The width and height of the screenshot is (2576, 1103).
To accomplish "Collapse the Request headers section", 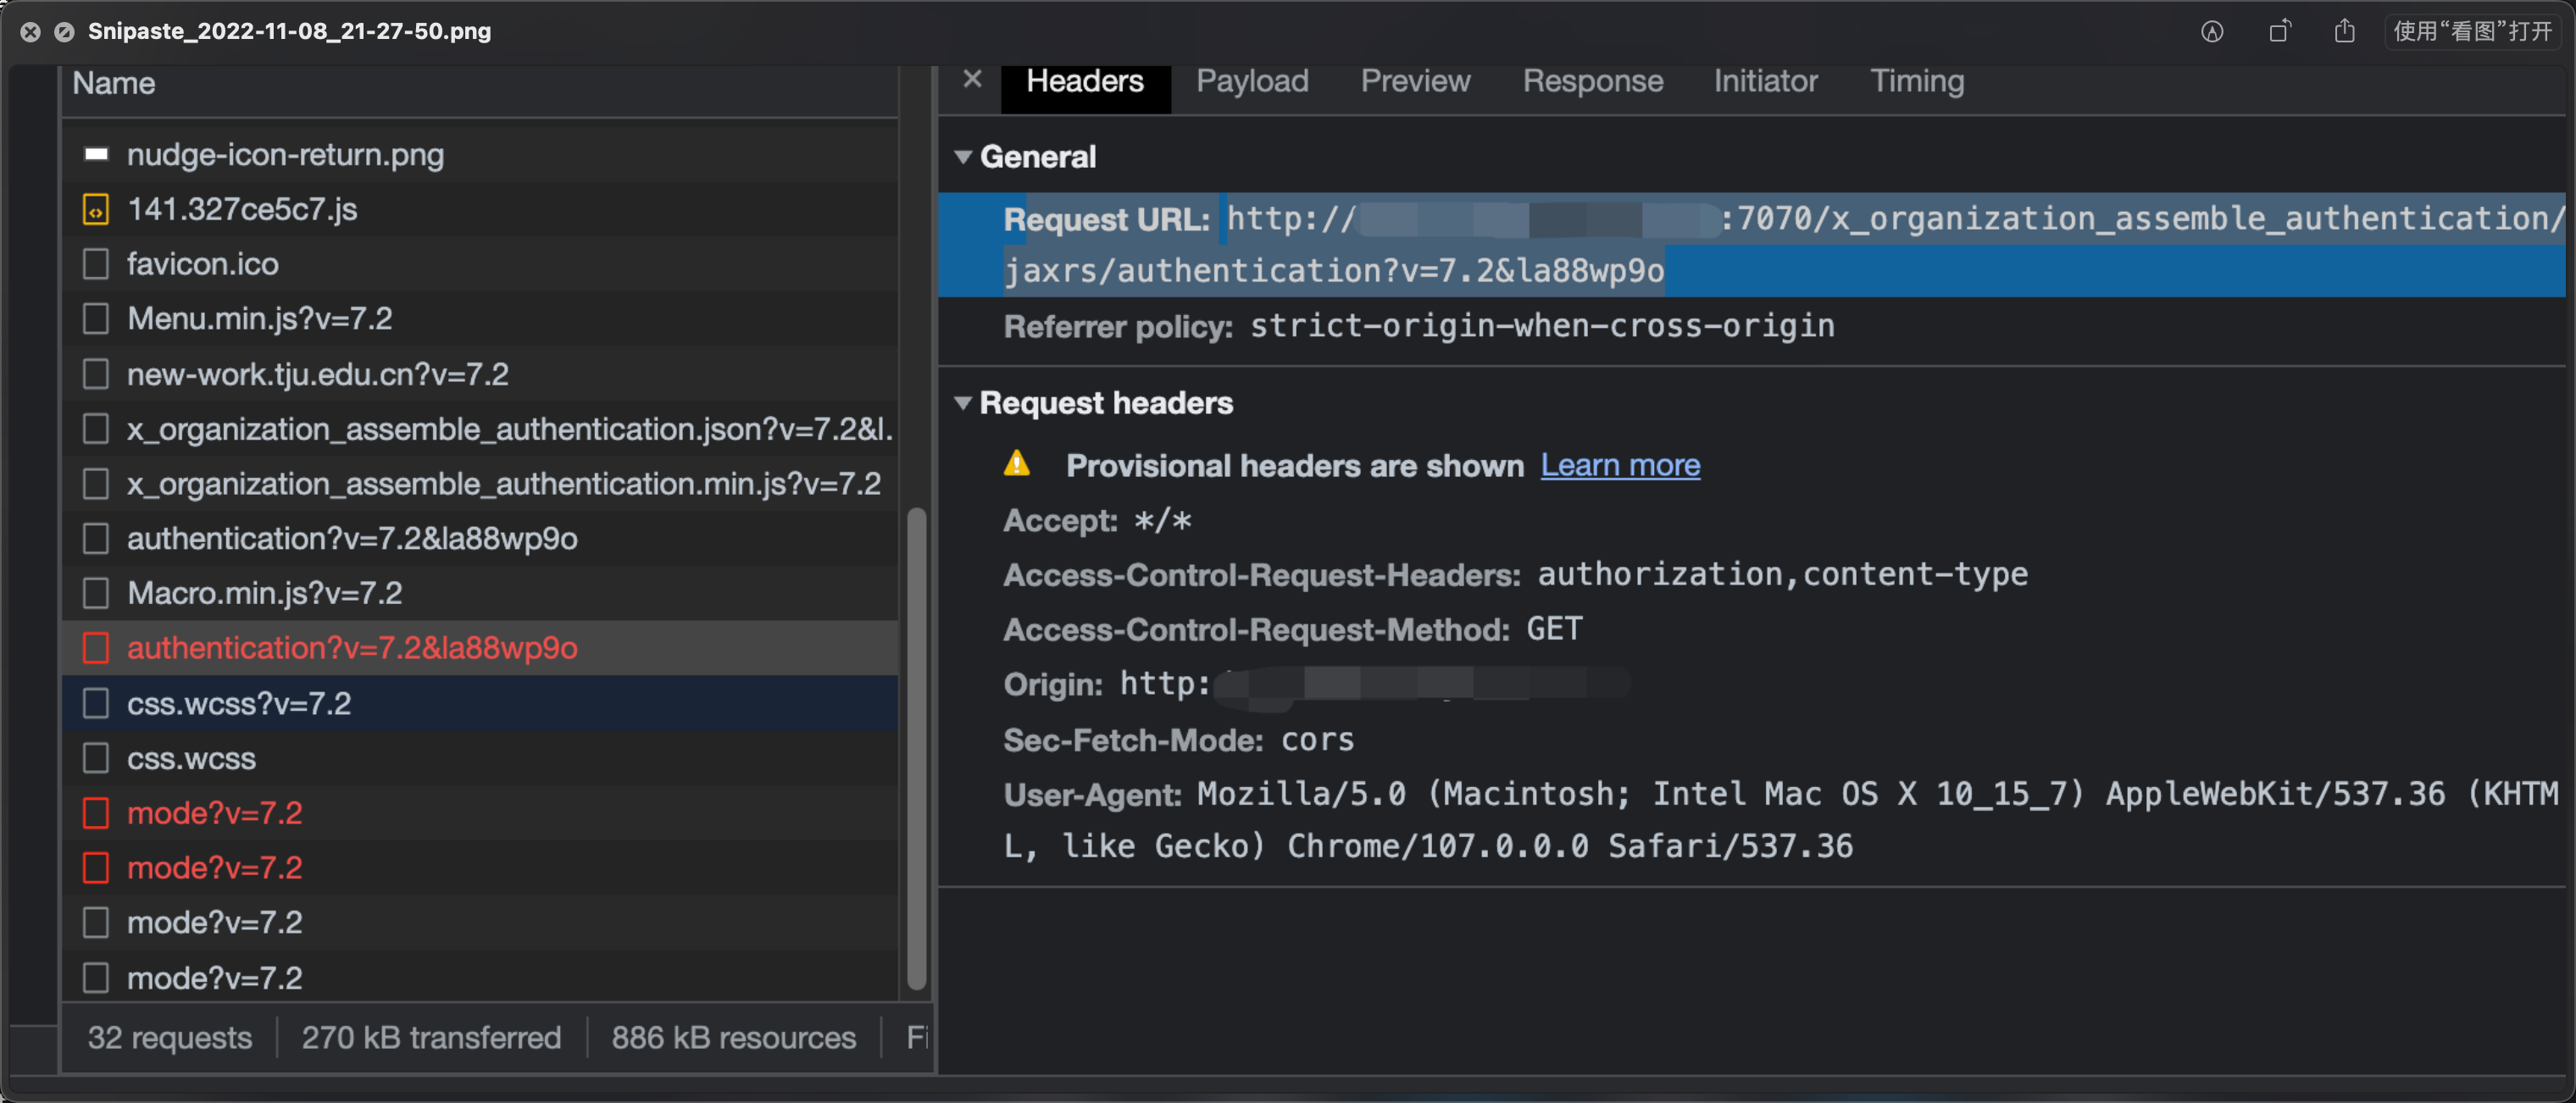I will tap(963, 403).
